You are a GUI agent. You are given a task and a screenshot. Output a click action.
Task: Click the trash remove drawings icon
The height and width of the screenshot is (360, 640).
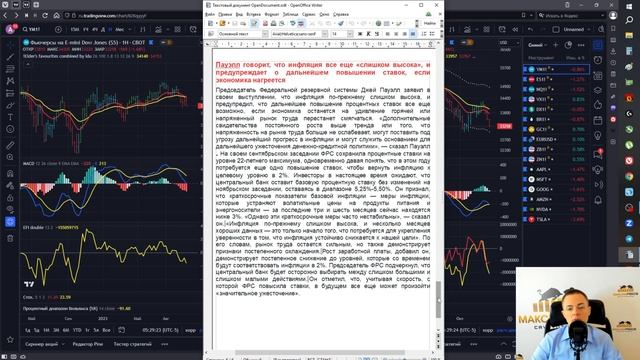(10, 238)
